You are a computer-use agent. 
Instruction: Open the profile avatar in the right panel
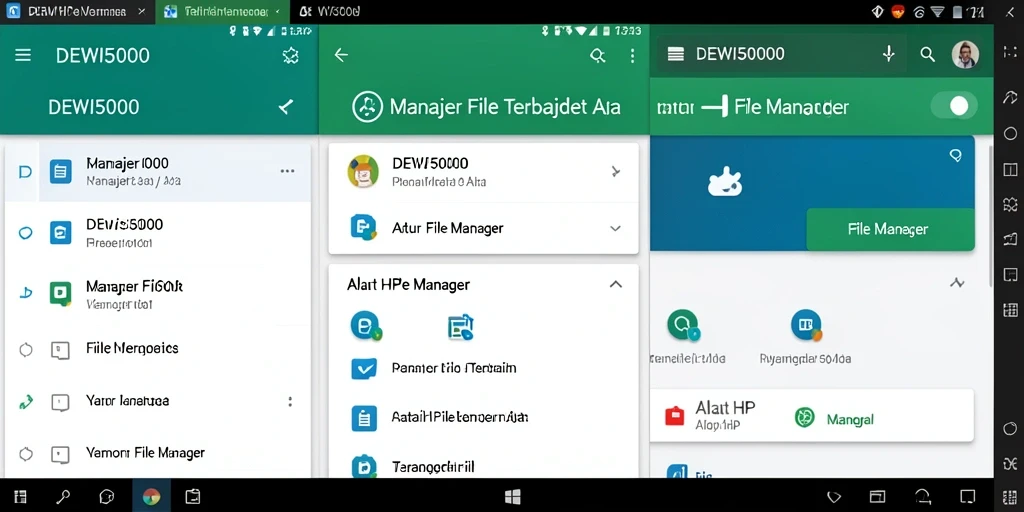[965, 55]
